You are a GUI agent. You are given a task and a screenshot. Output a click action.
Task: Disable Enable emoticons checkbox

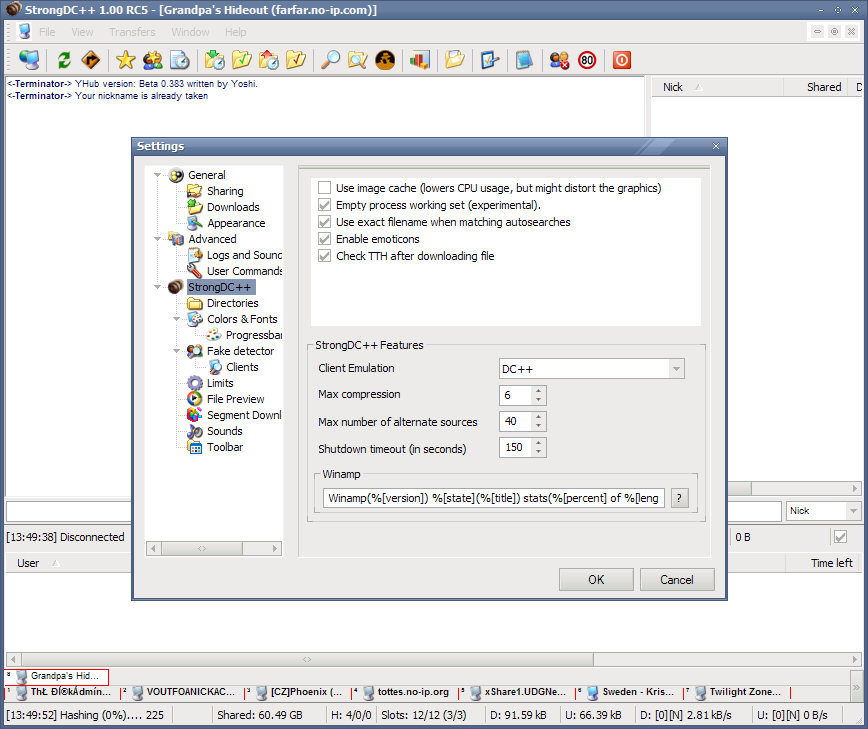324,239
